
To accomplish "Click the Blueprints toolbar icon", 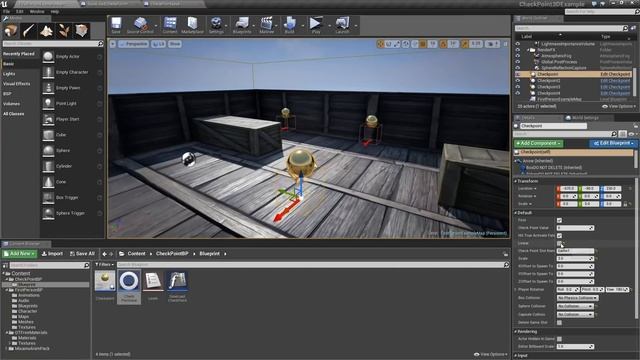I will click(242, 24).
